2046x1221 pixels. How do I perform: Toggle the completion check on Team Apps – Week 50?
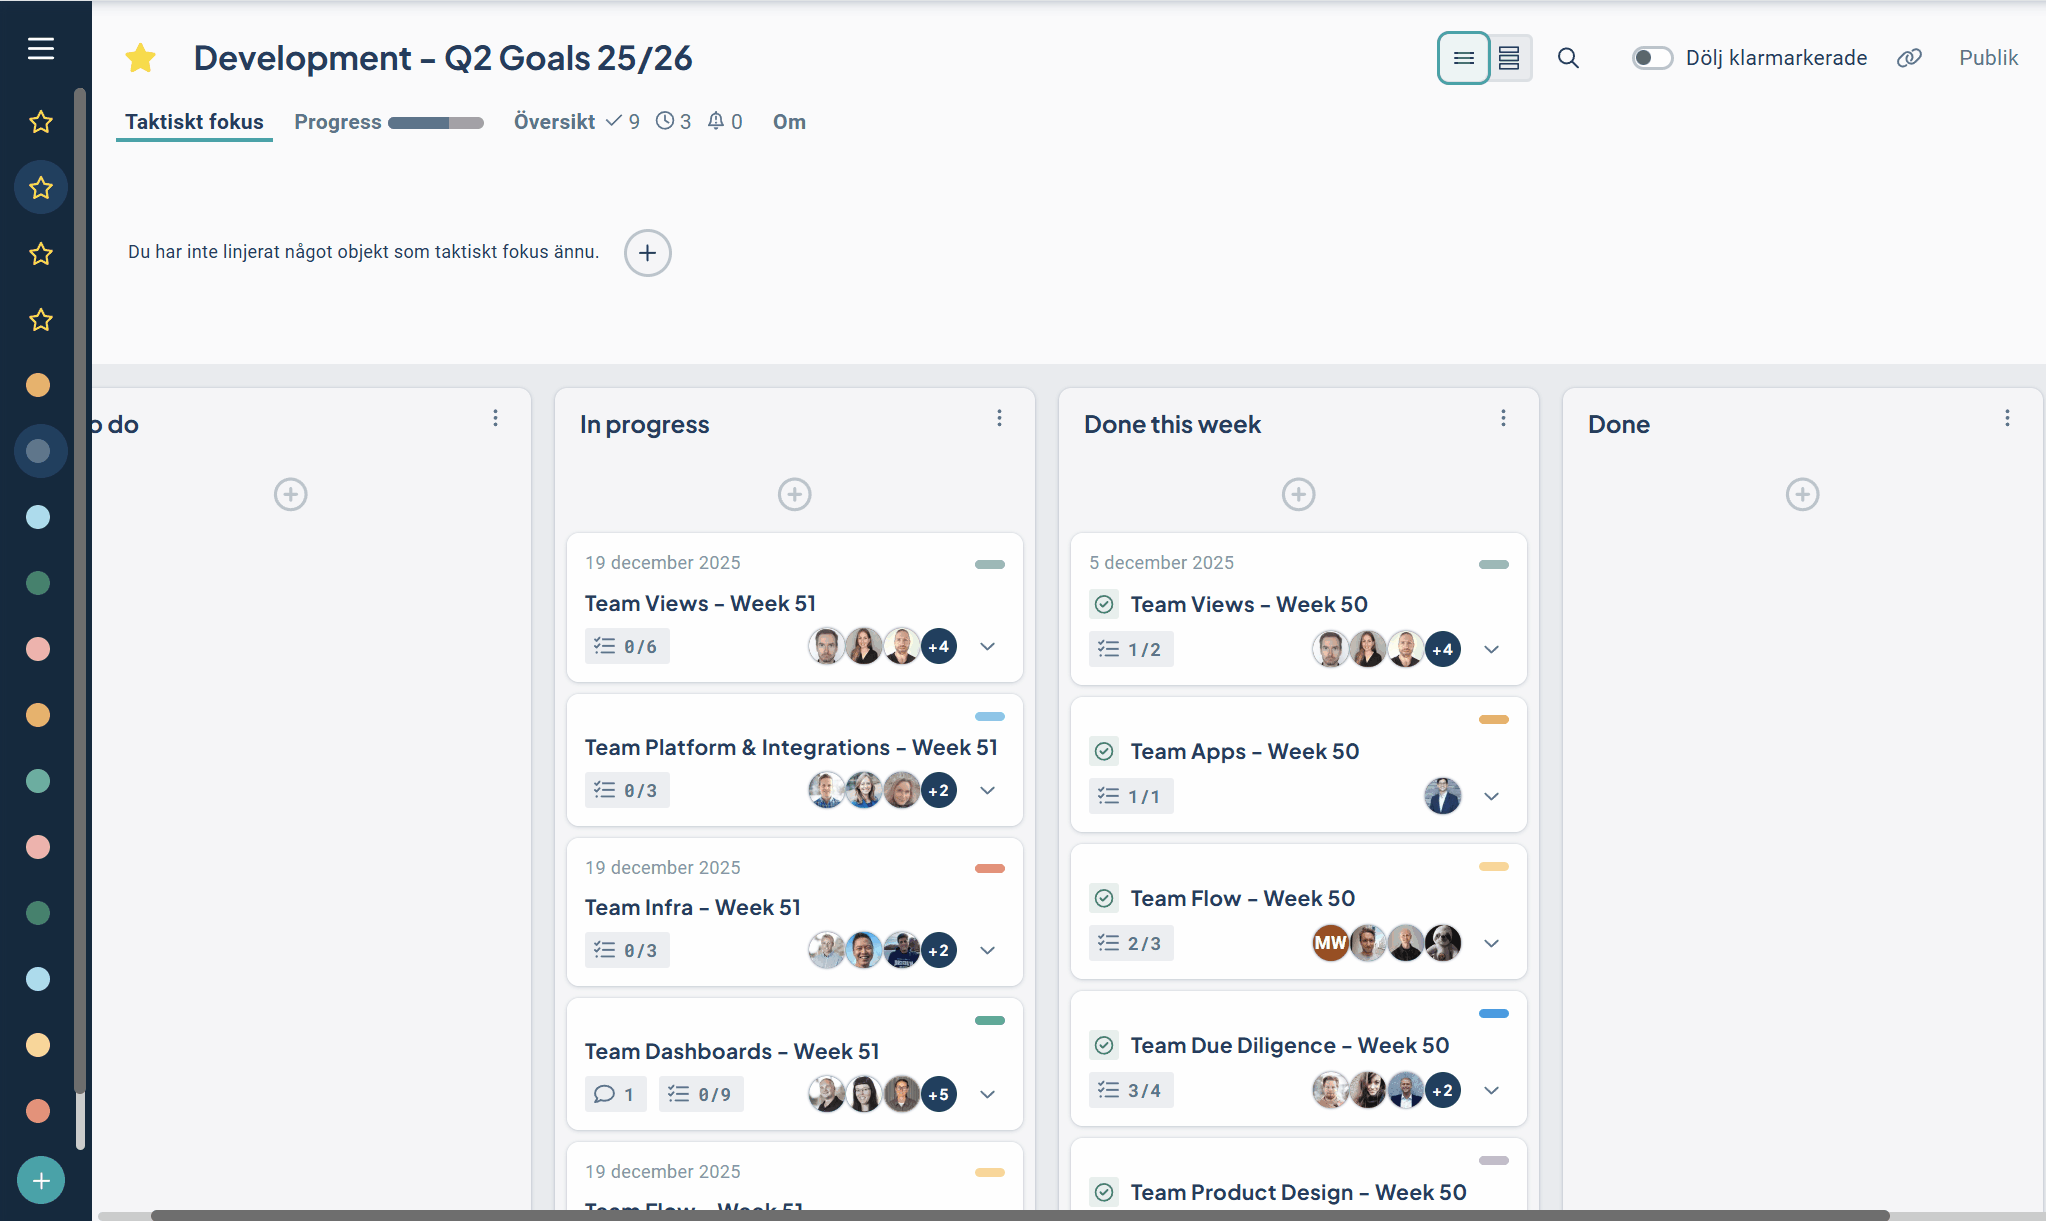(1104, 751)
